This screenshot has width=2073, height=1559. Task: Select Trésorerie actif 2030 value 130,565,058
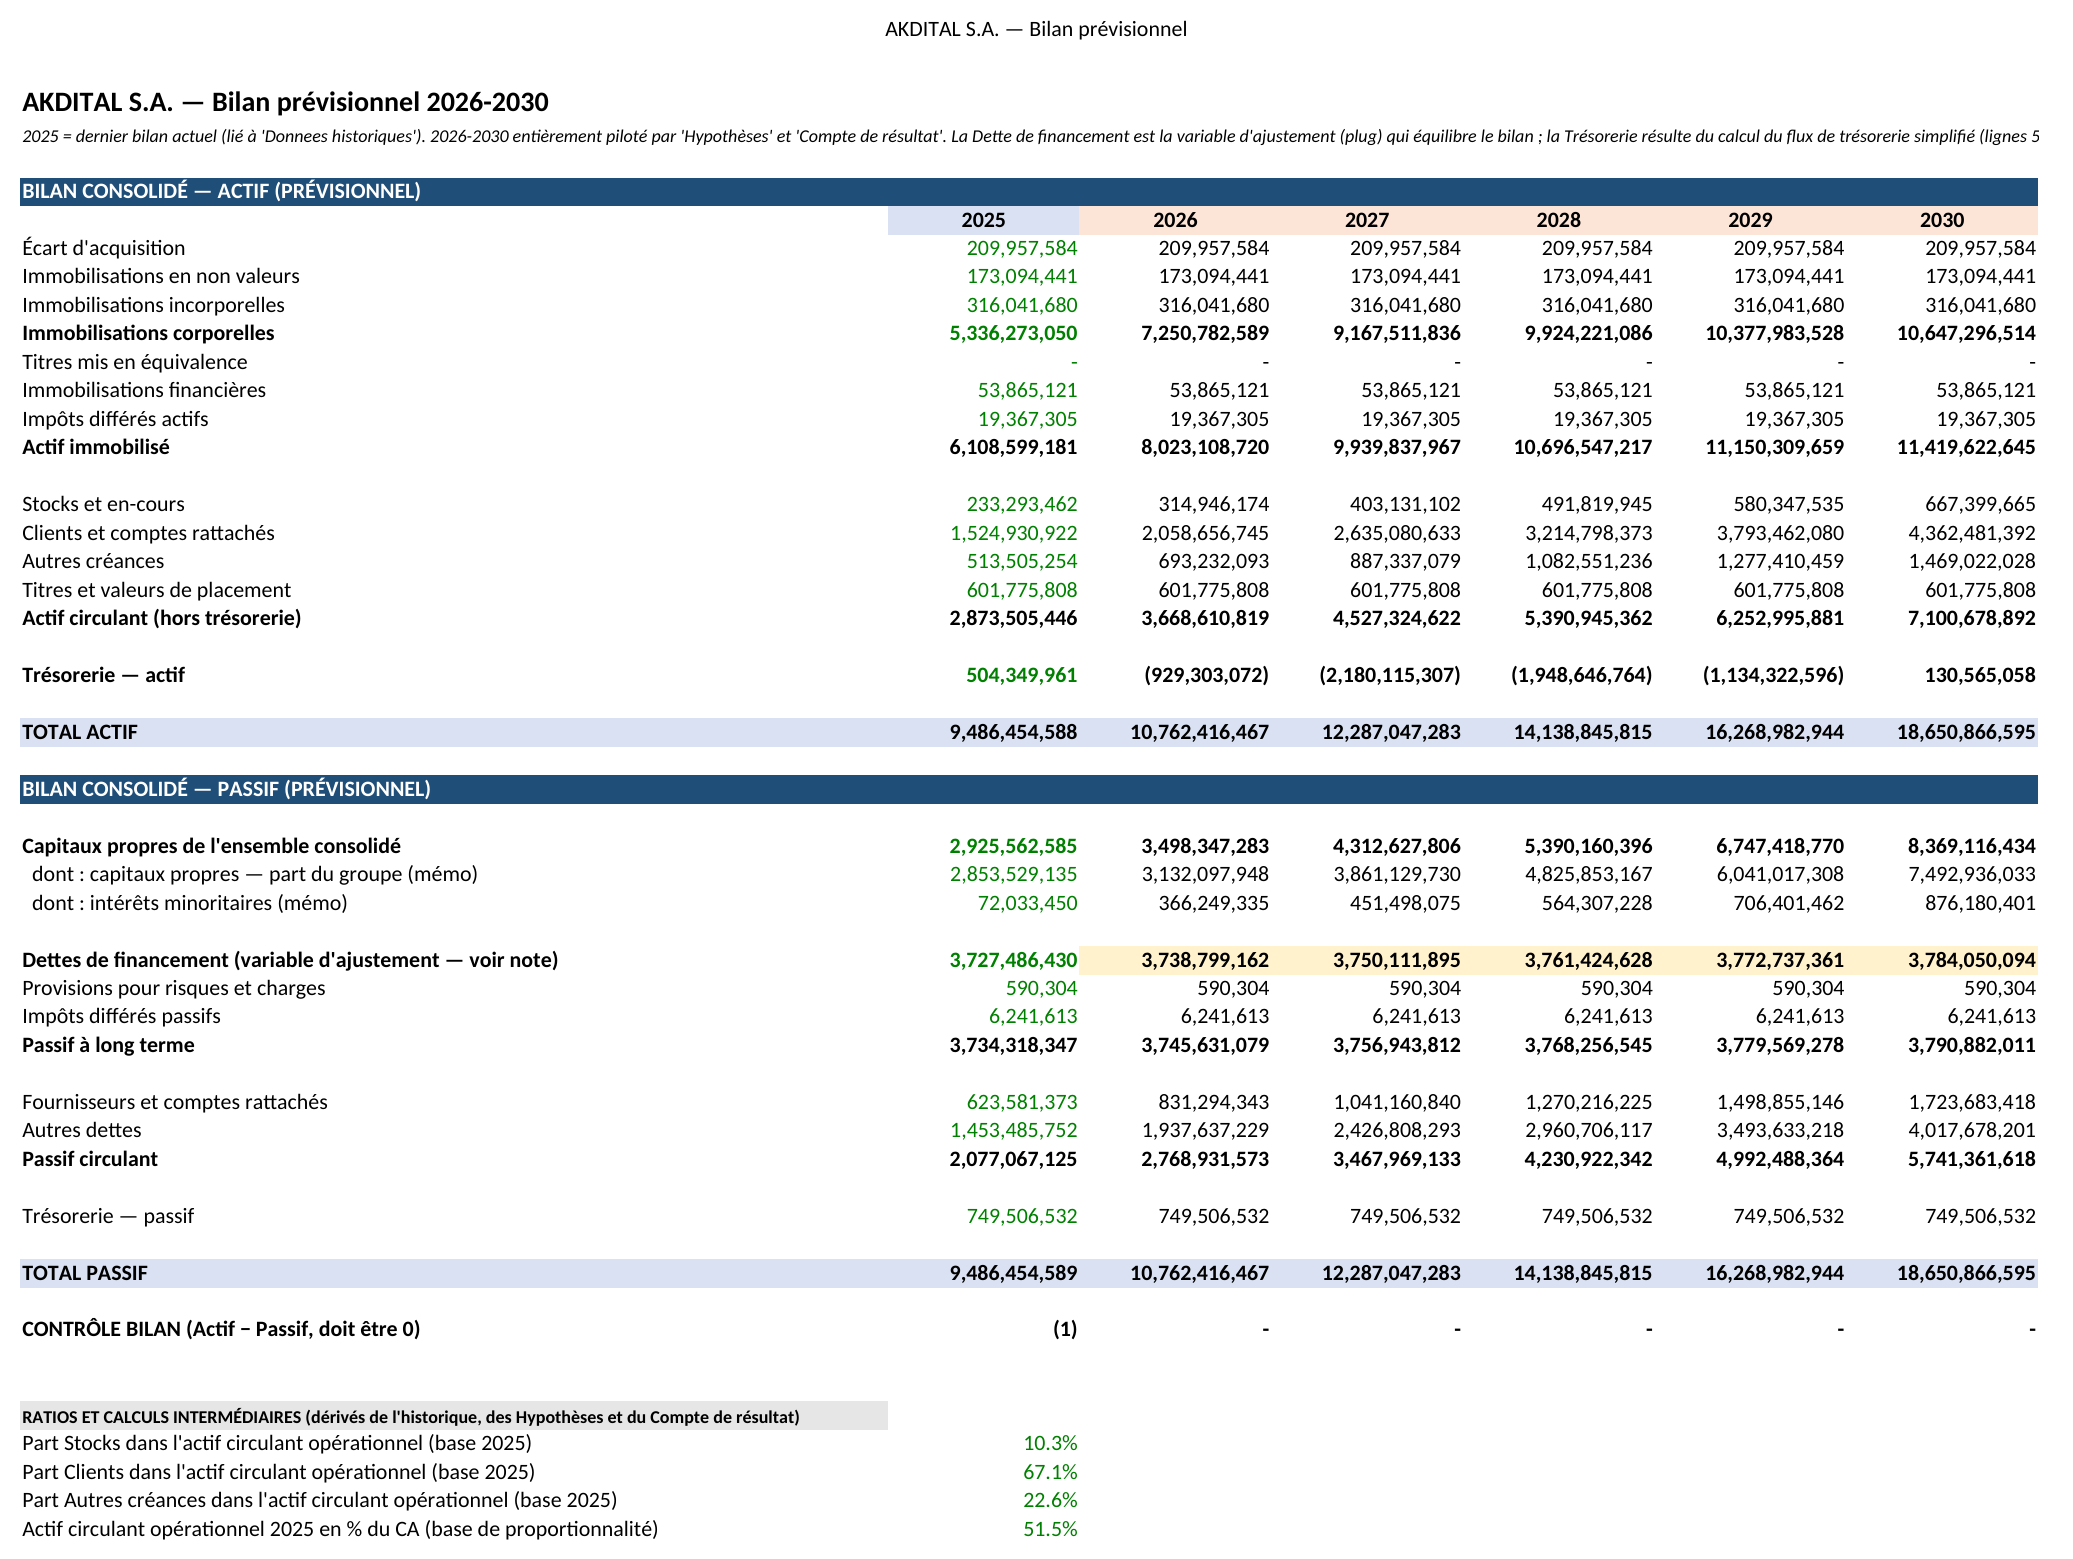1980,675
